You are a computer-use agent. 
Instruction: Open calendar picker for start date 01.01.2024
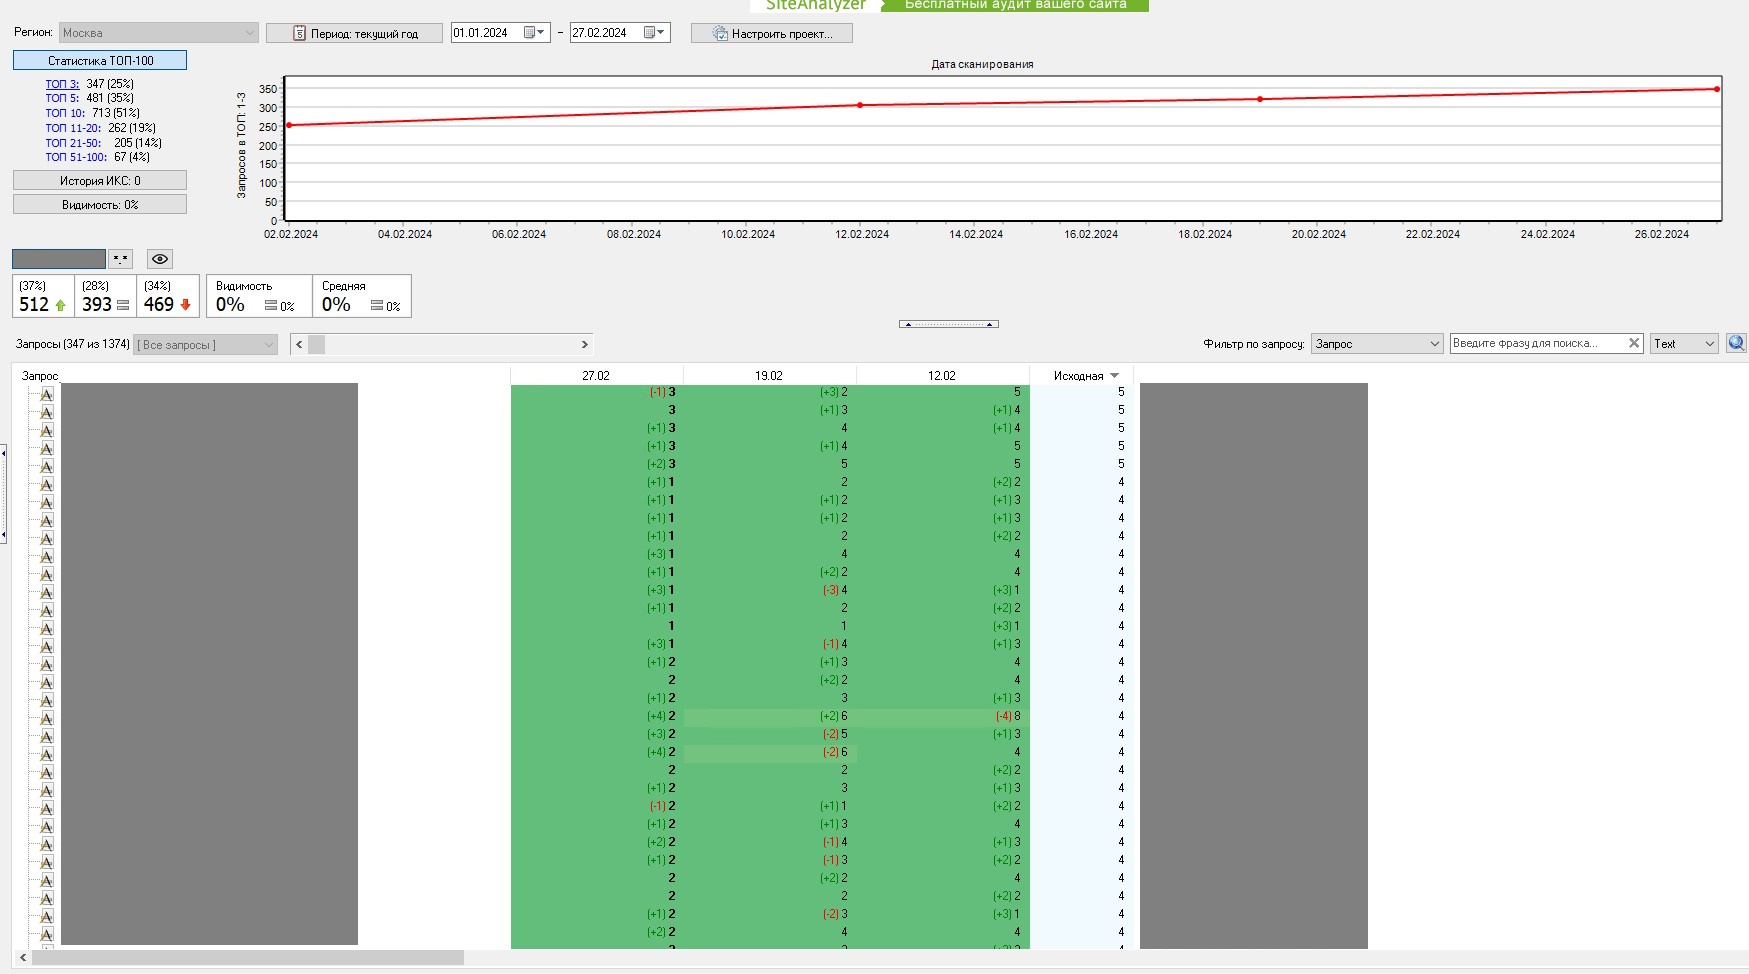[x=535, y=33]
